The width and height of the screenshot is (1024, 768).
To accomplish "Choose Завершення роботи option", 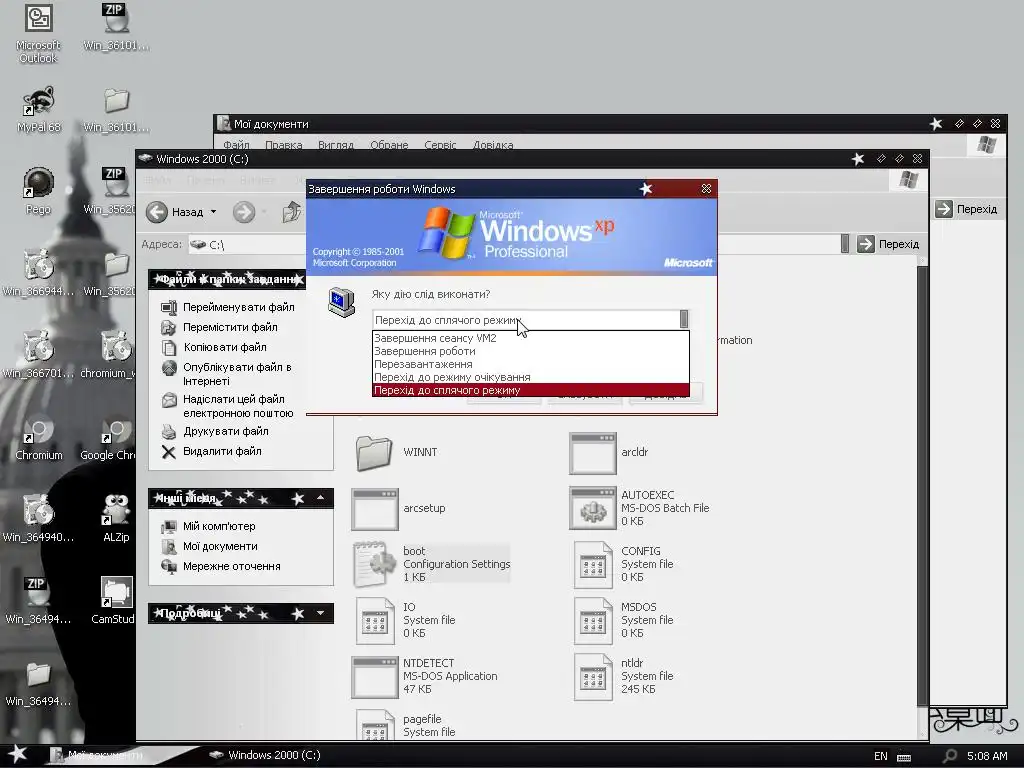I will (x=530, y=351).
